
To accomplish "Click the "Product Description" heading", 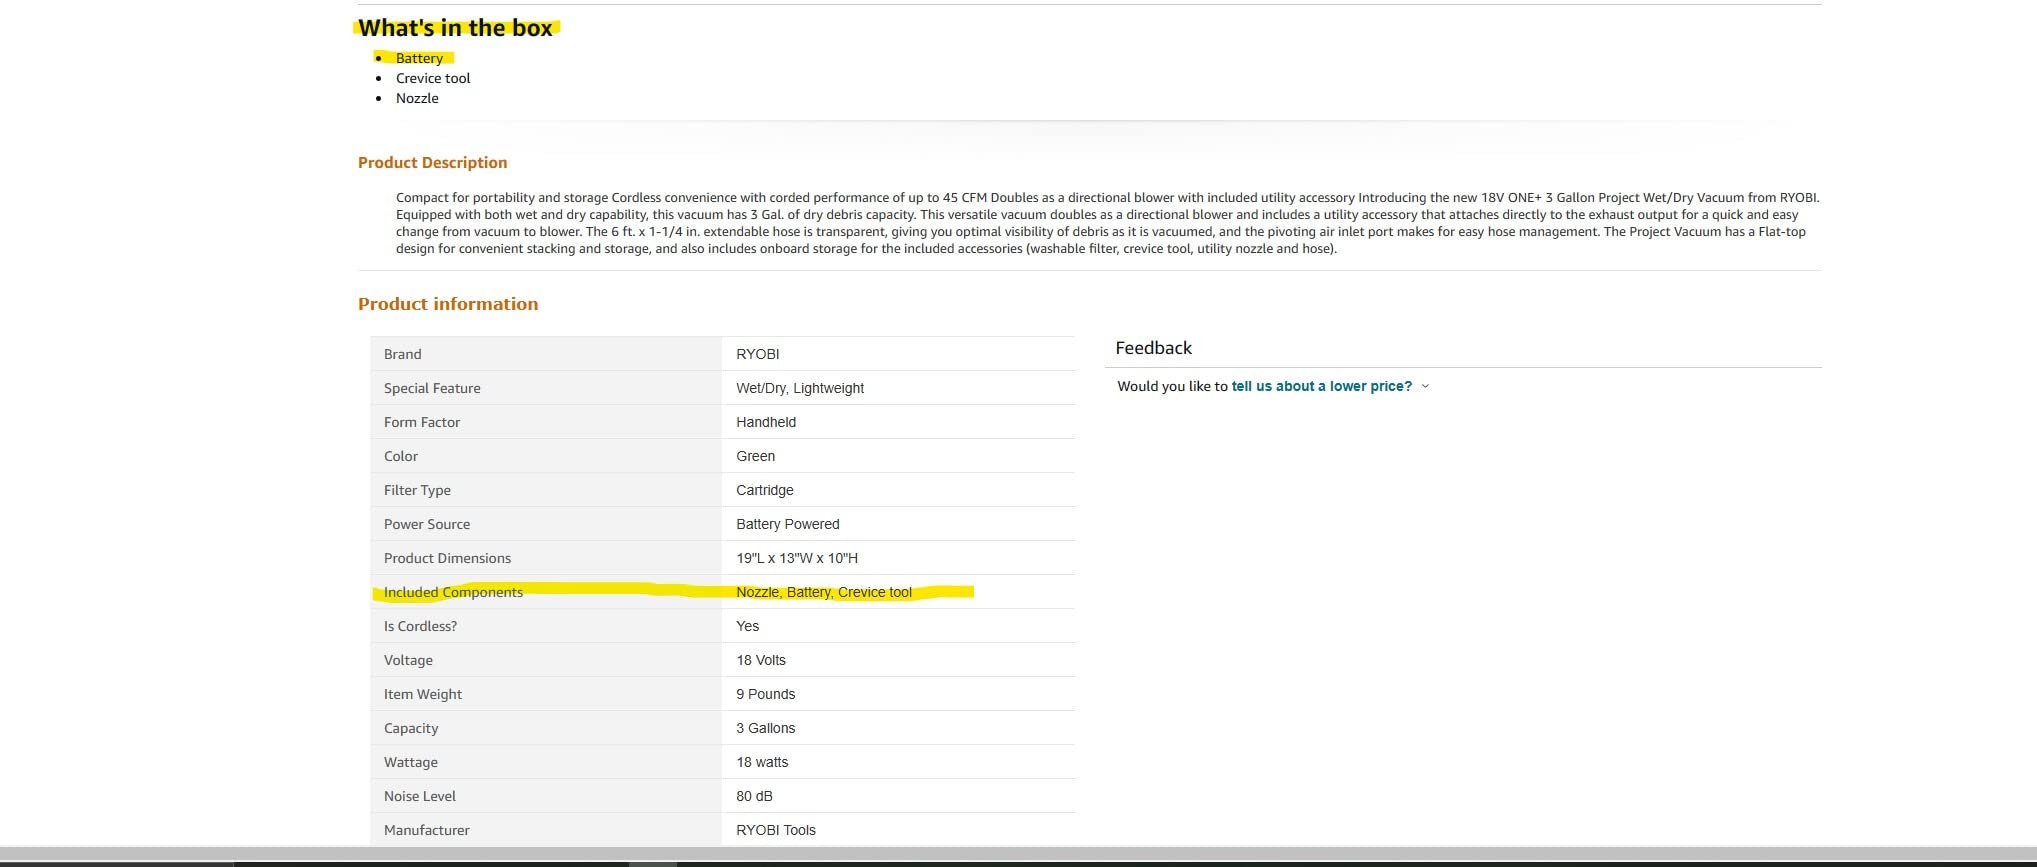I will (x=432, y=162).
